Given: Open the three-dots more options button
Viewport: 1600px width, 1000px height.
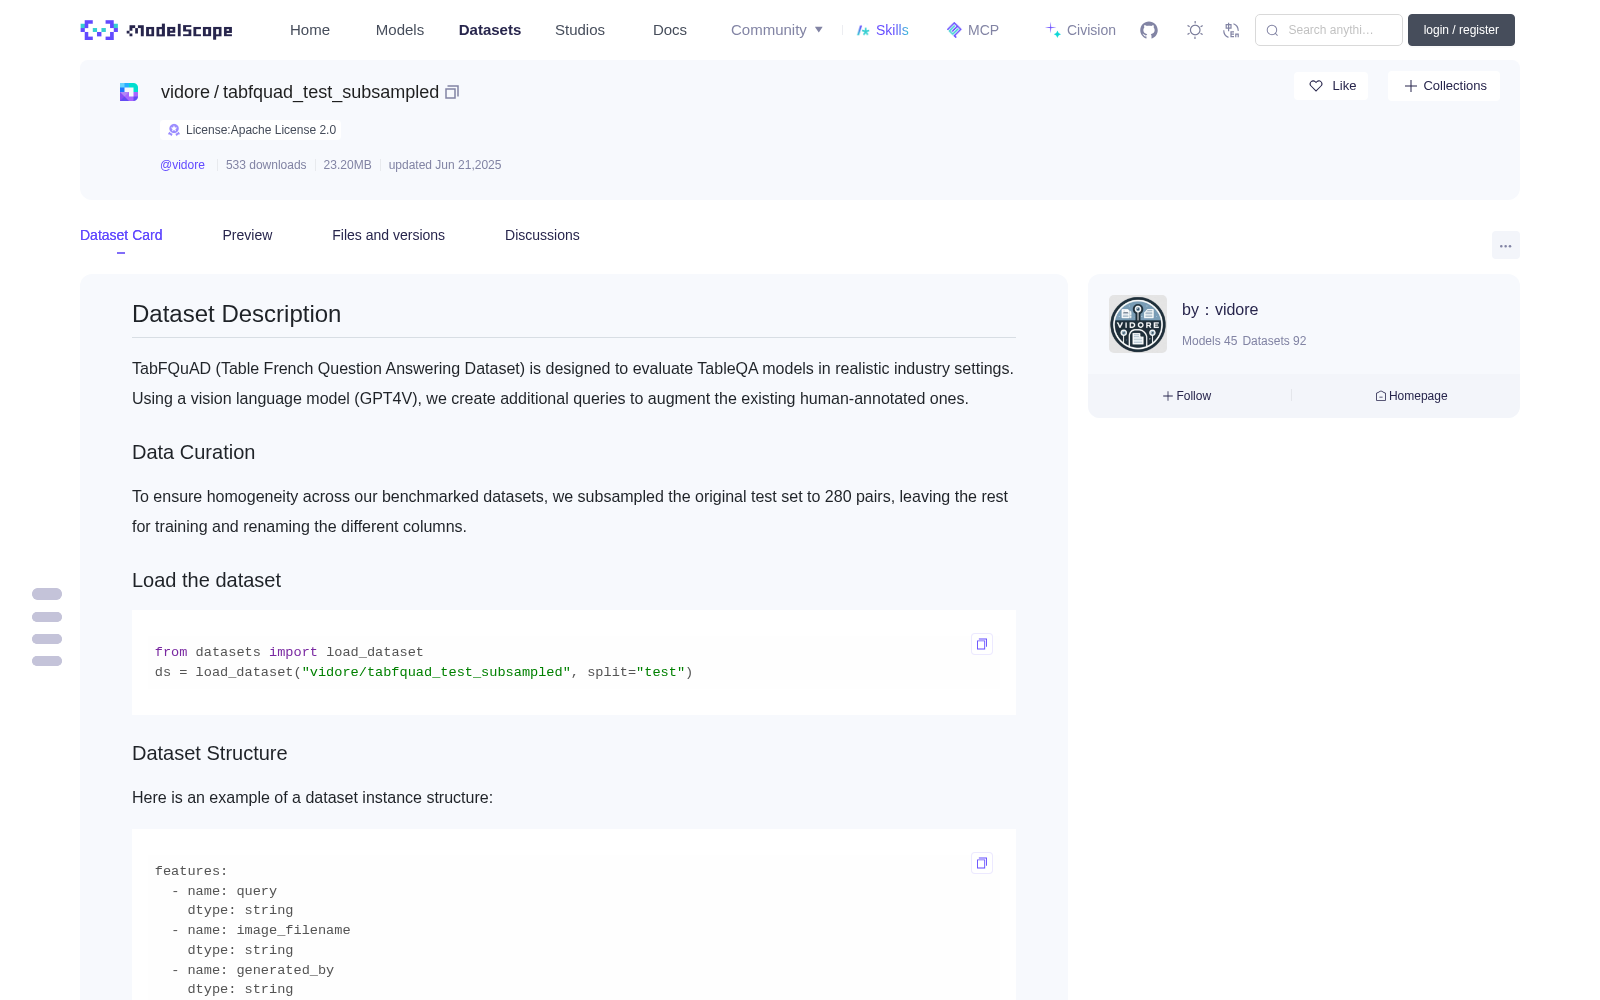Looking at the screenshot, I should (1505, 245).
